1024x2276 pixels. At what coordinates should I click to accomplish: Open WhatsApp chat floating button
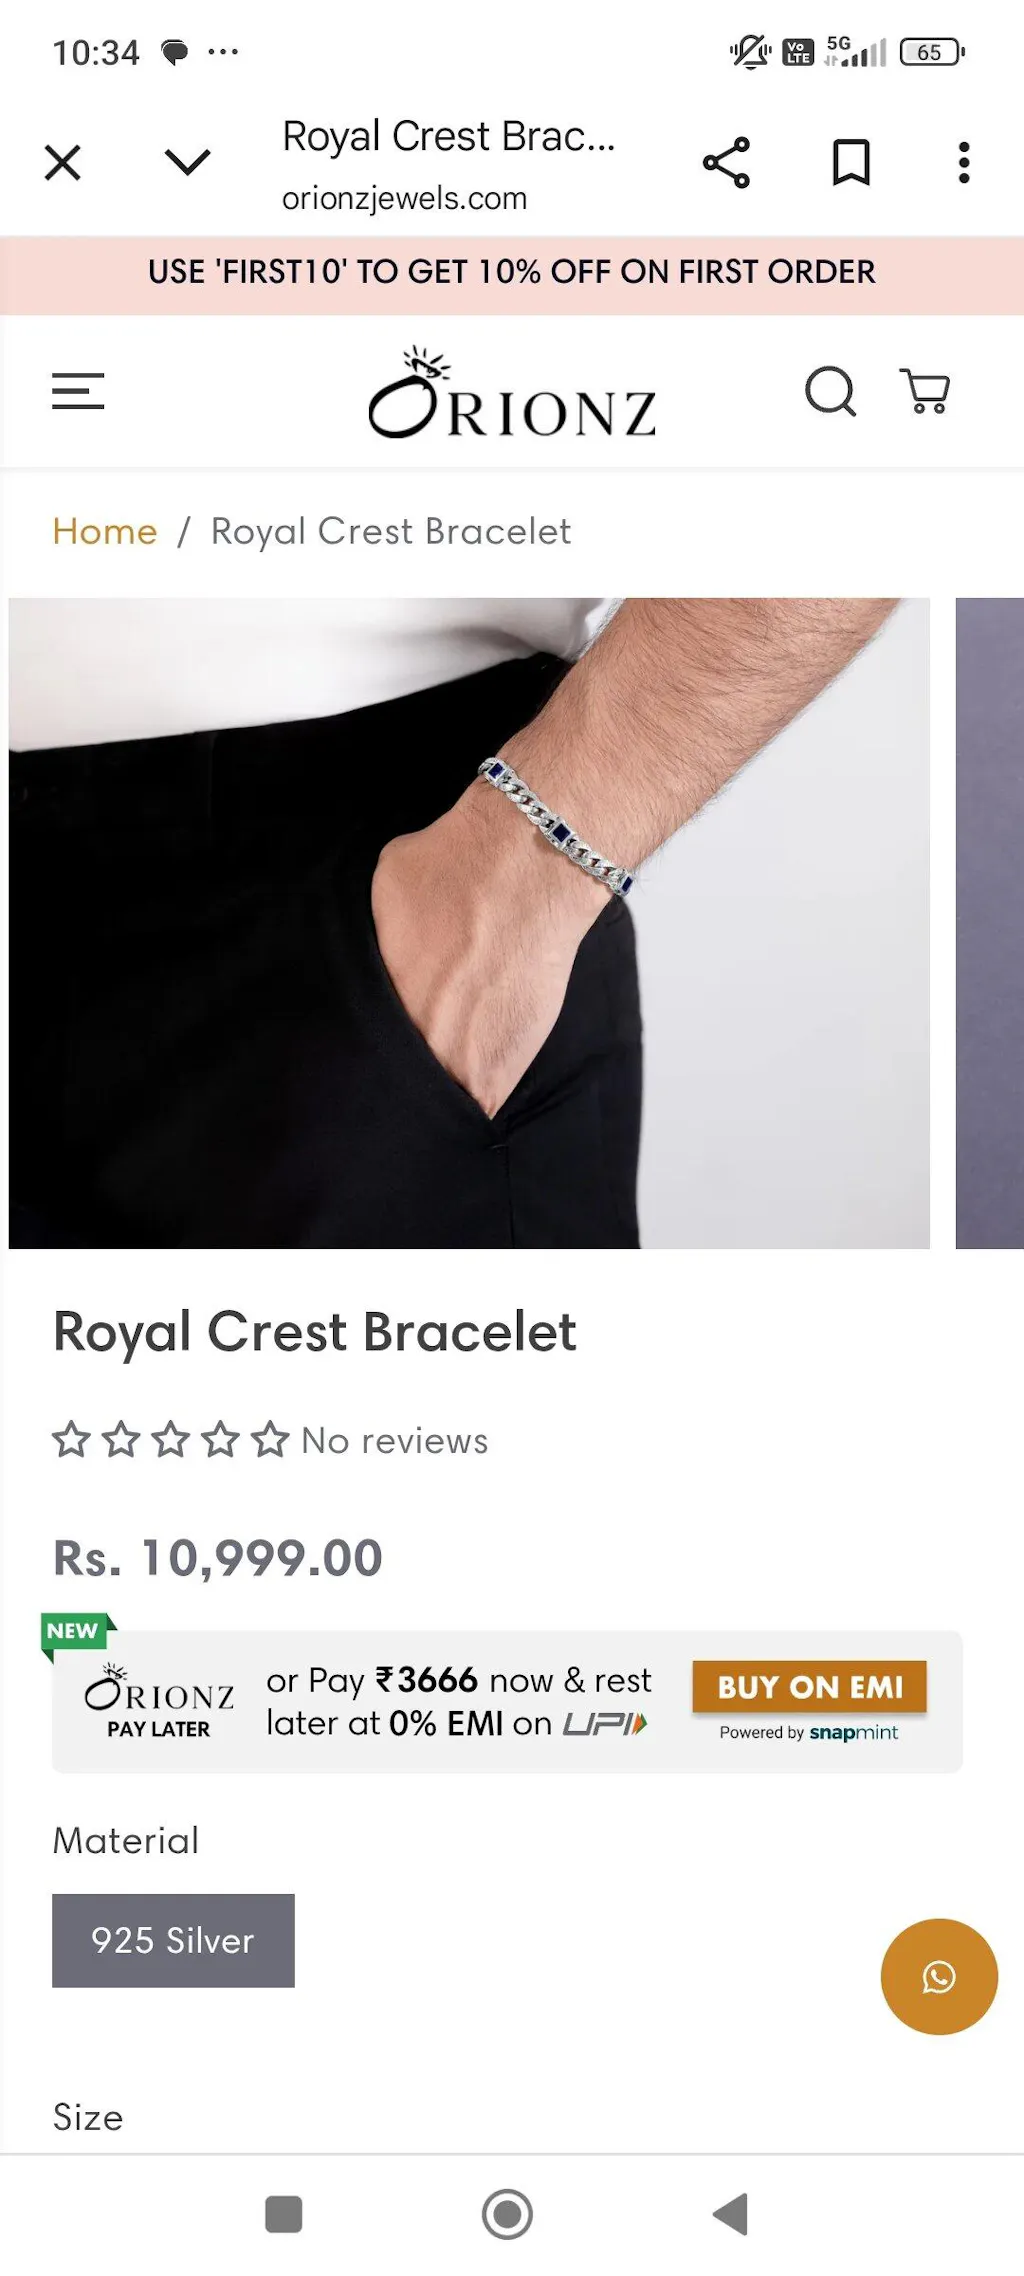coord(939,1976)
